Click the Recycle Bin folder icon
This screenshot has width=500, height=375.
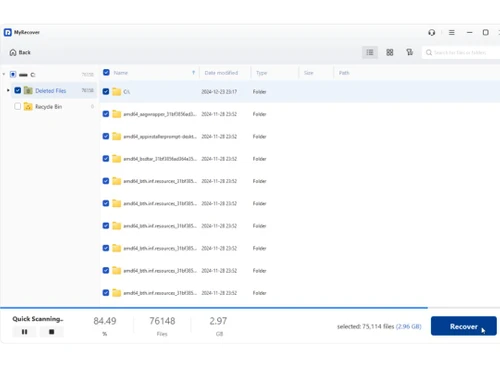pos(28,107)
